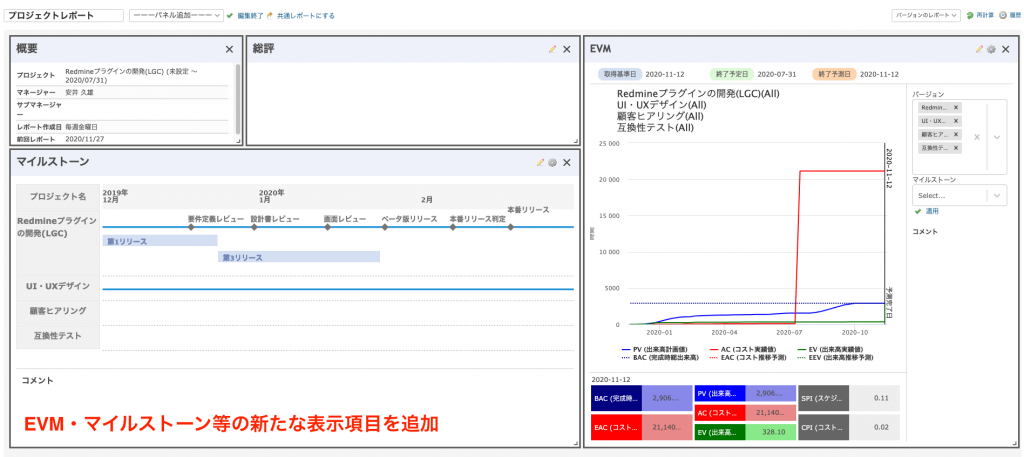Open the 履歴 history link
1024x457 pixels.
pyautogui.click(x=1015, y=16)
